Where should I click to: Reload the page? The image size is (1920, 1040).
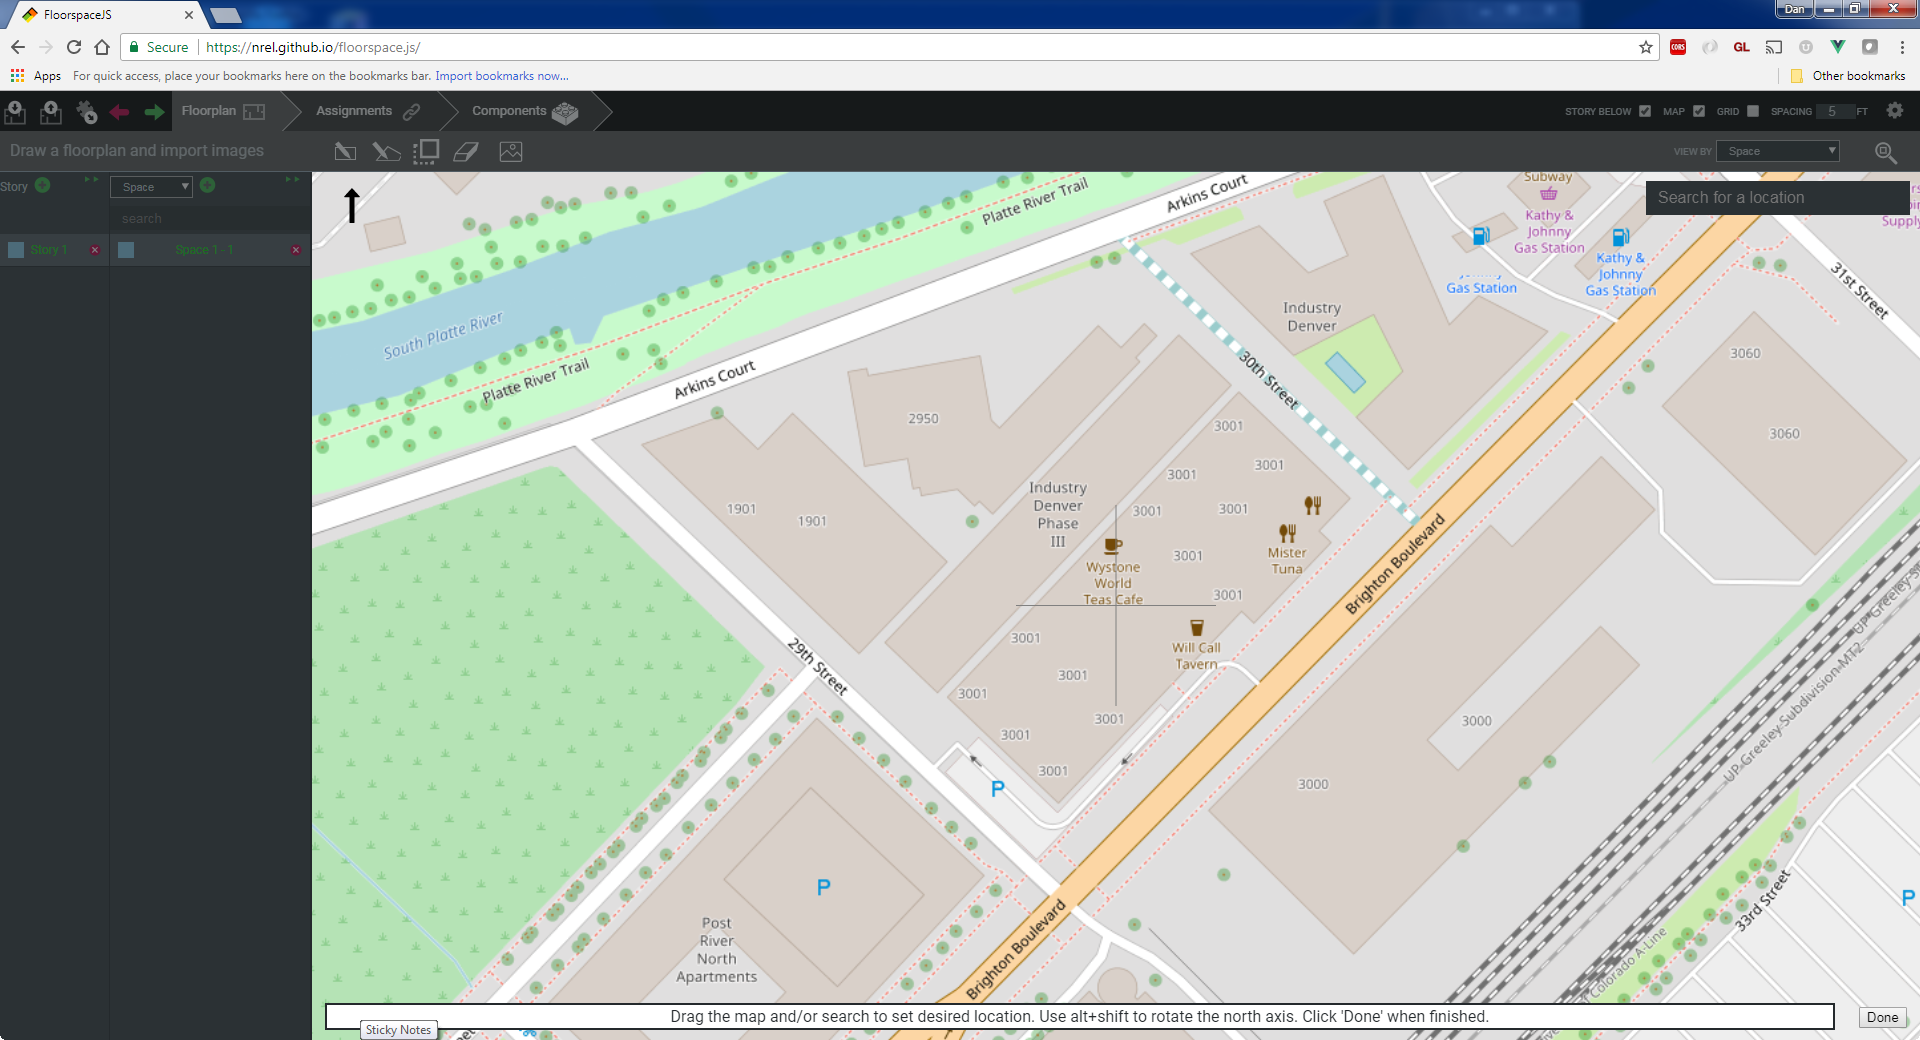point(74,47)
